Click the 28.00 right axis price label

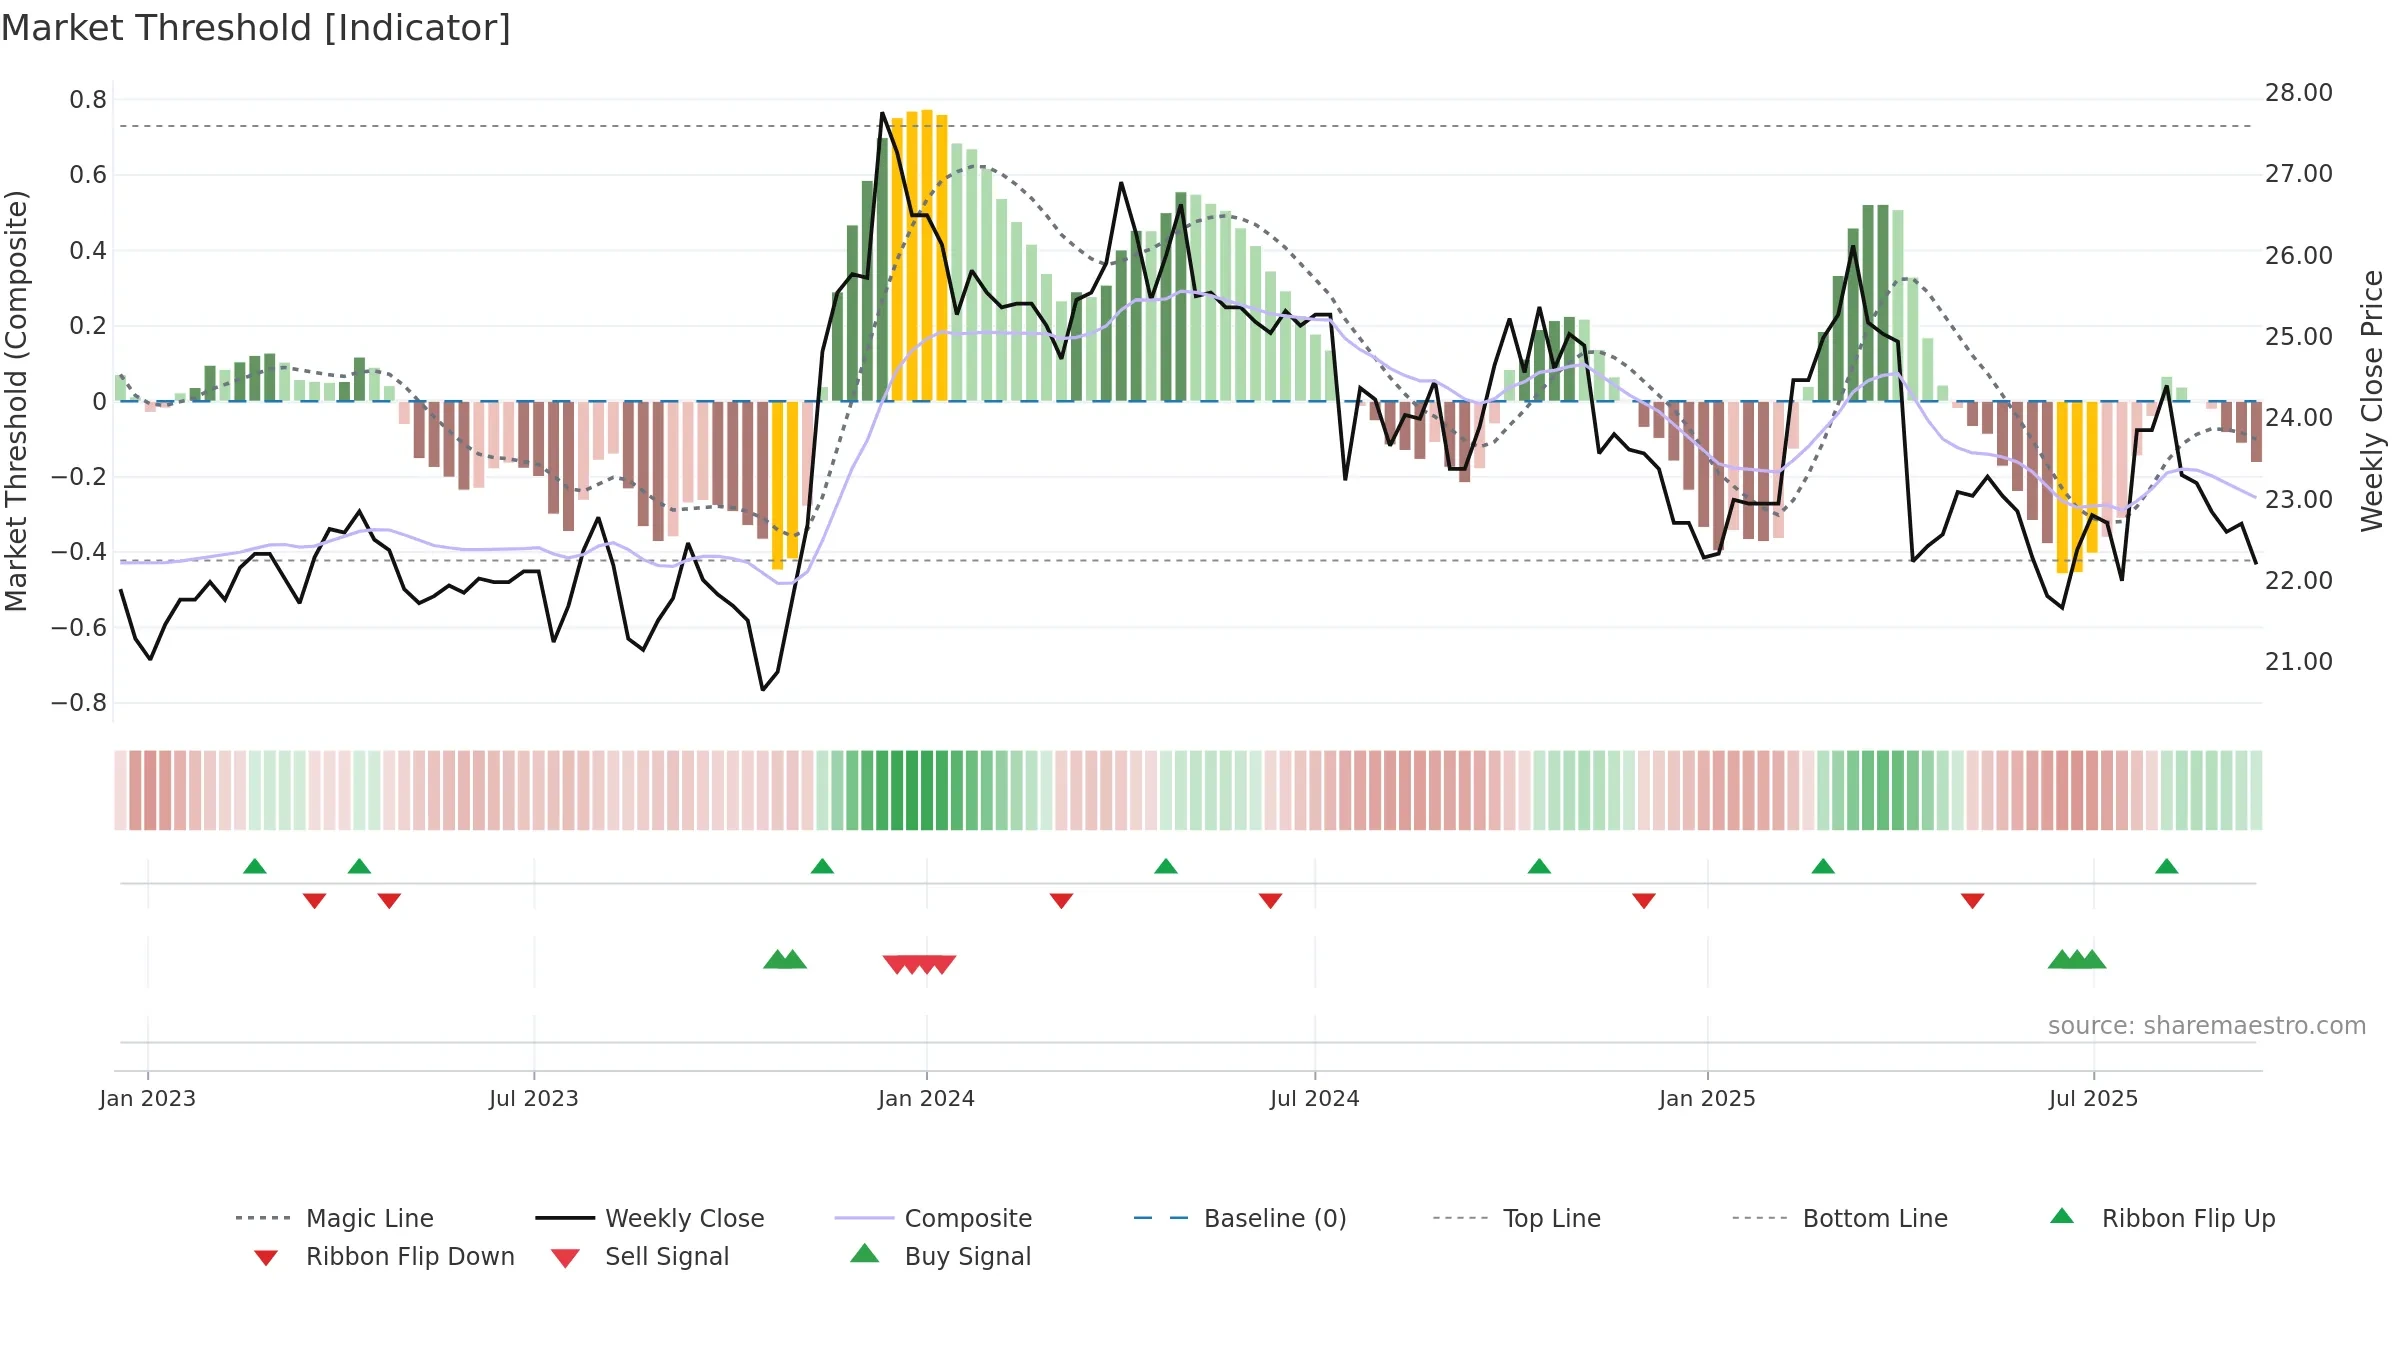(x=2299, y=93)
